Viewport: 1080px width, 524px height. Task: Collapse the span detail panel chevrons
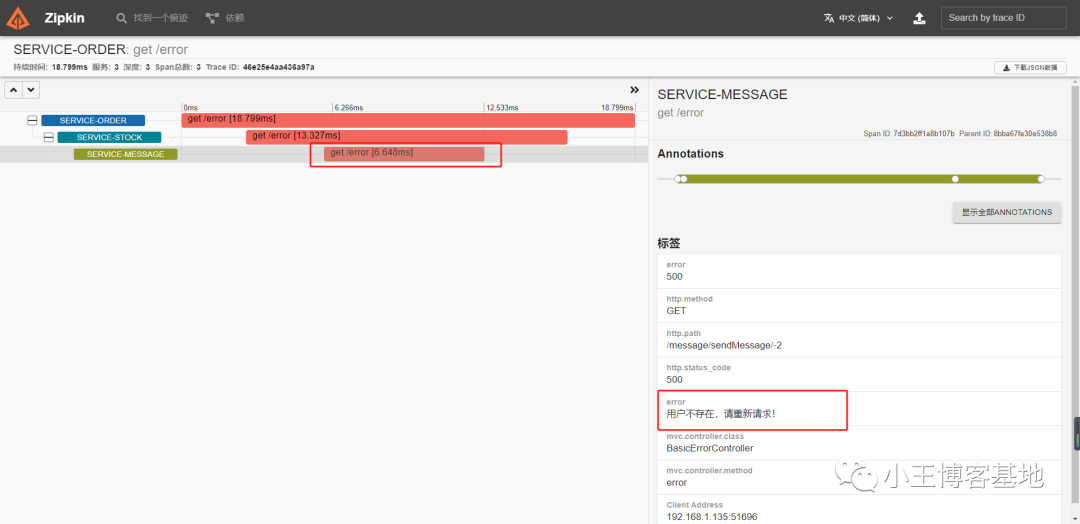click(x=634, y=90)
